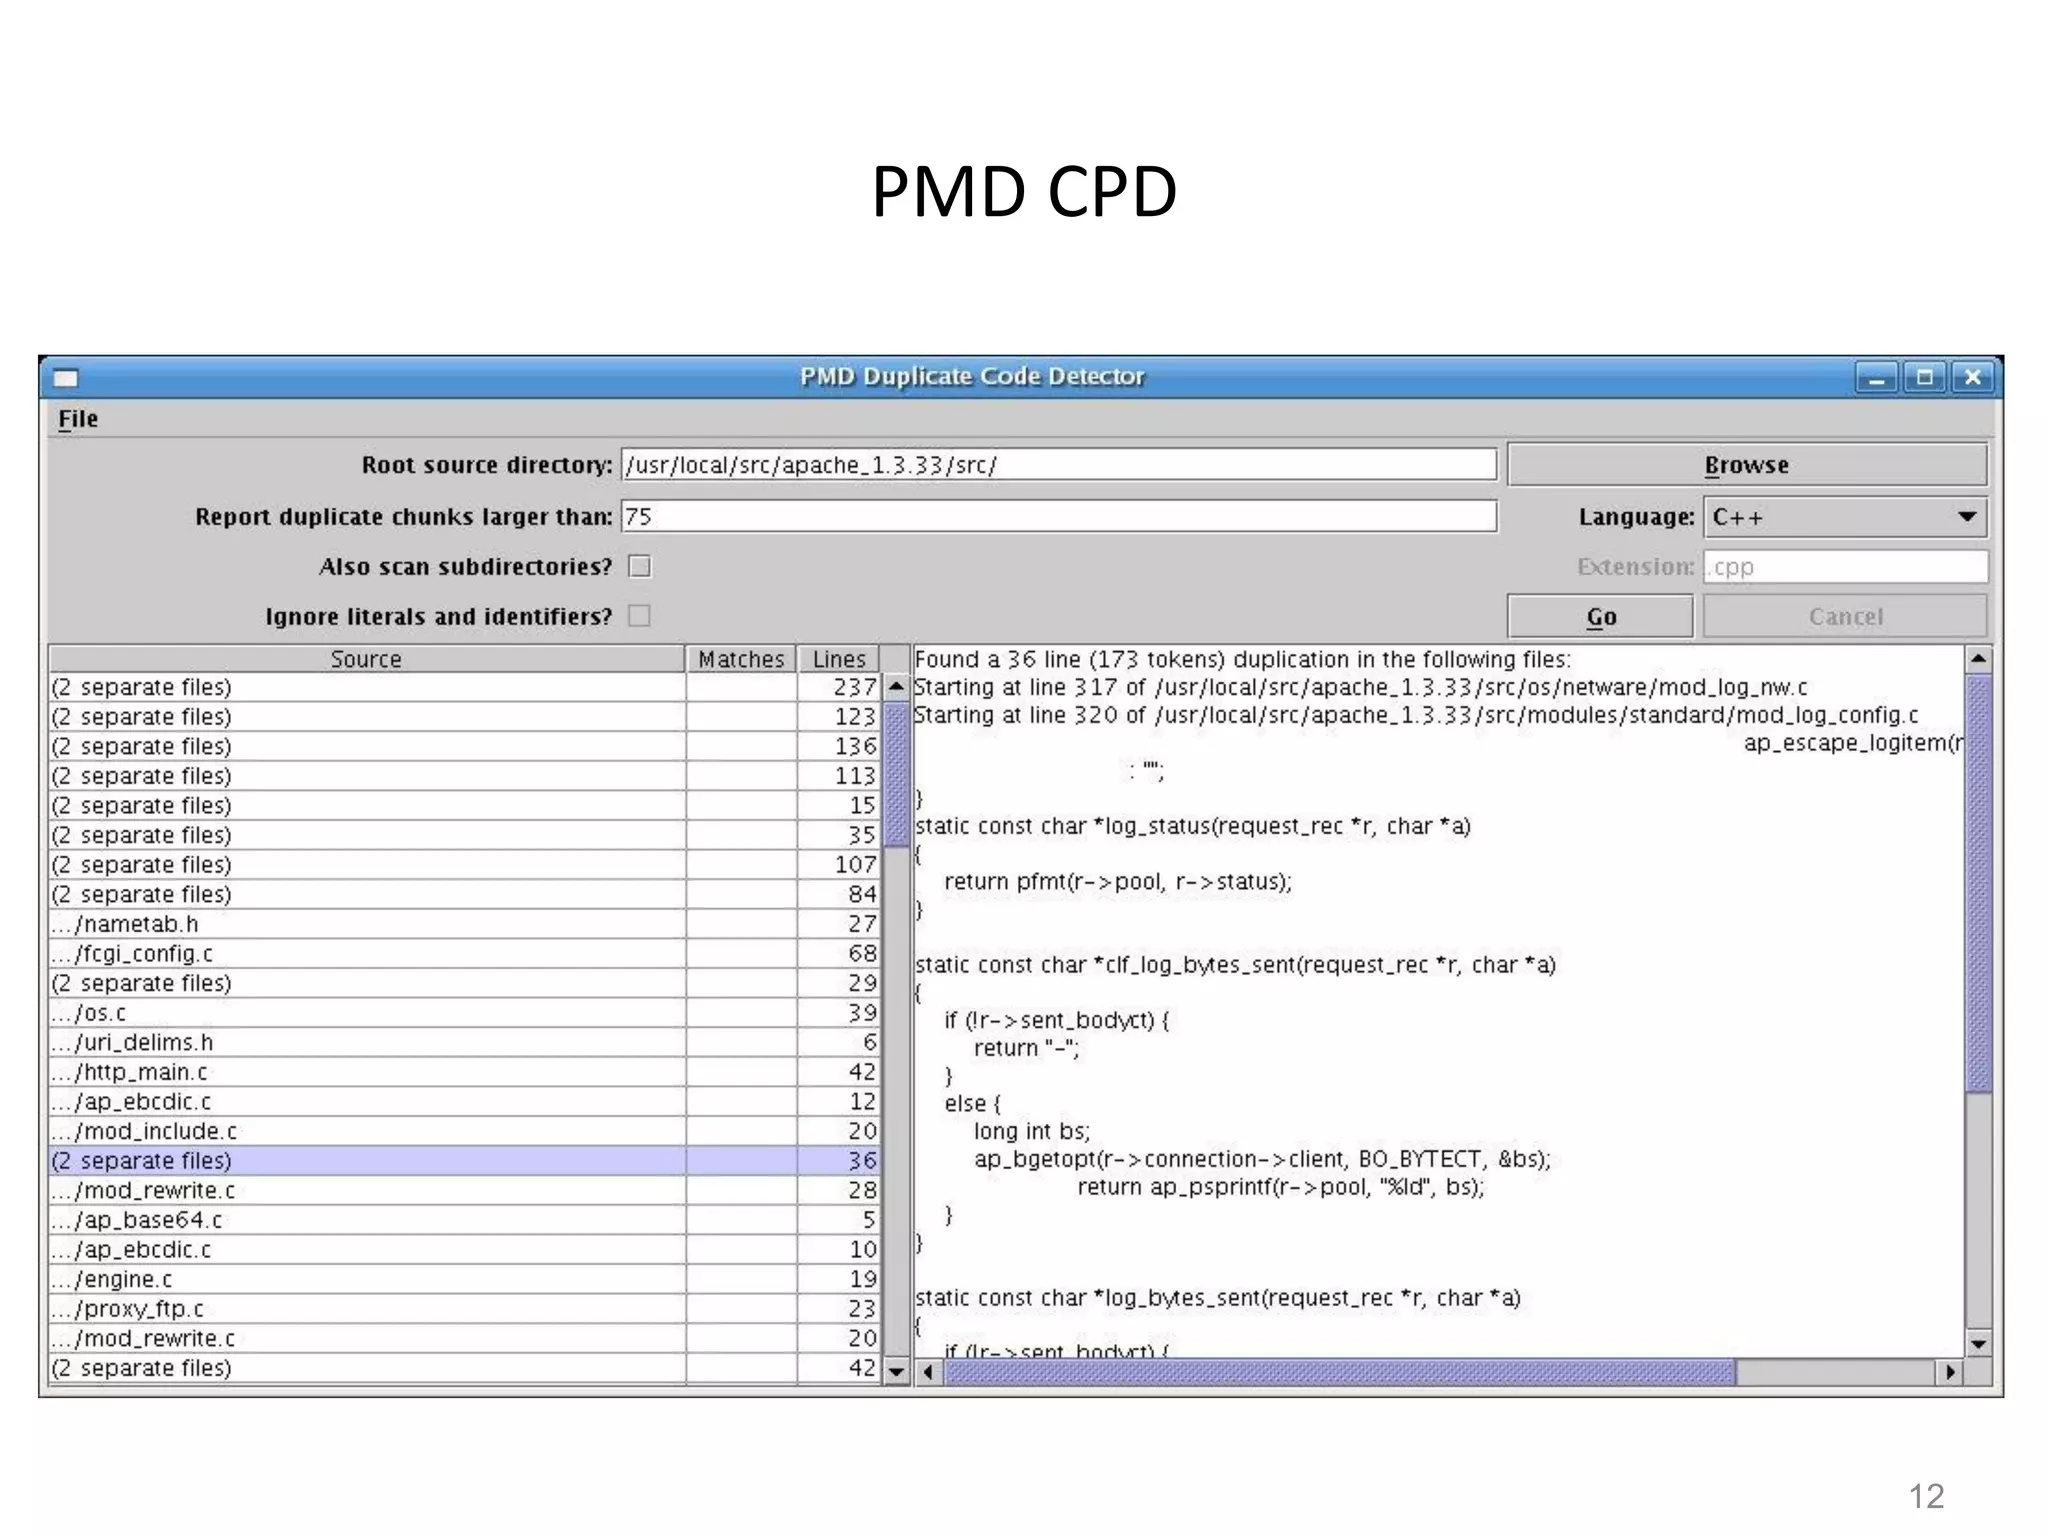Click the Extension .cpp field

tap(1845, 567)
